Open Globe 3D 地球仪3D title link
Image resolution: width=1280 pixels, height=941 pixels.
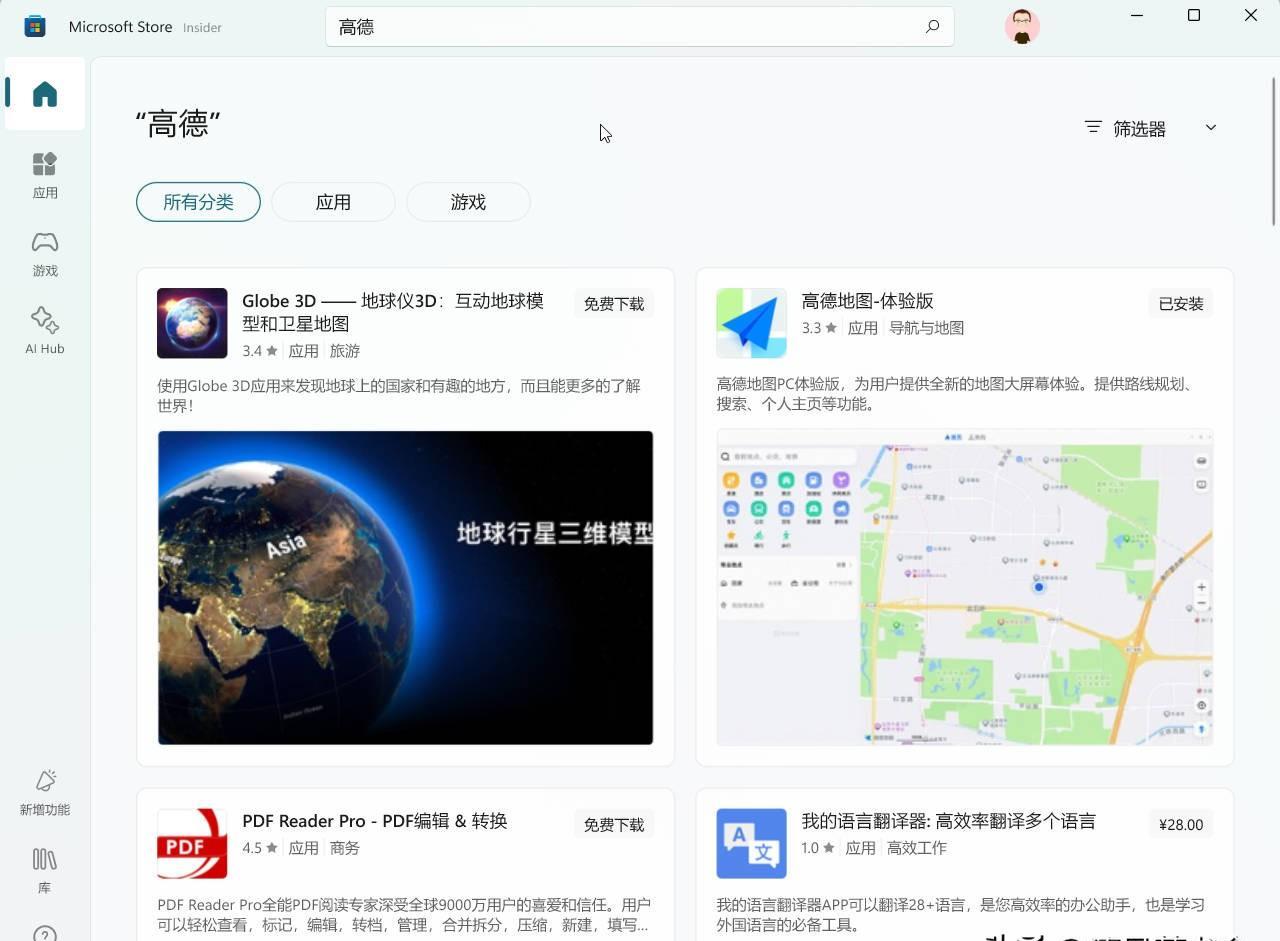pyautogui.click(x=393, y=312)
